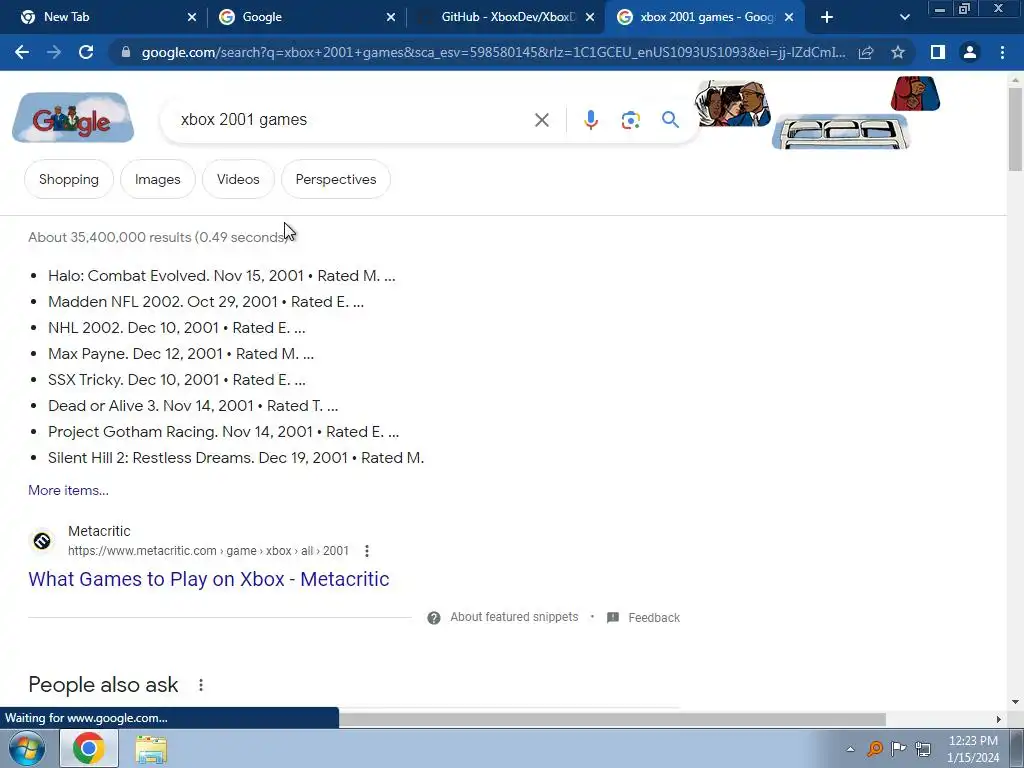Click horizontal scrollbar right arrow
The height and width of the screenshot is (768, 1024).
point(999,719)
